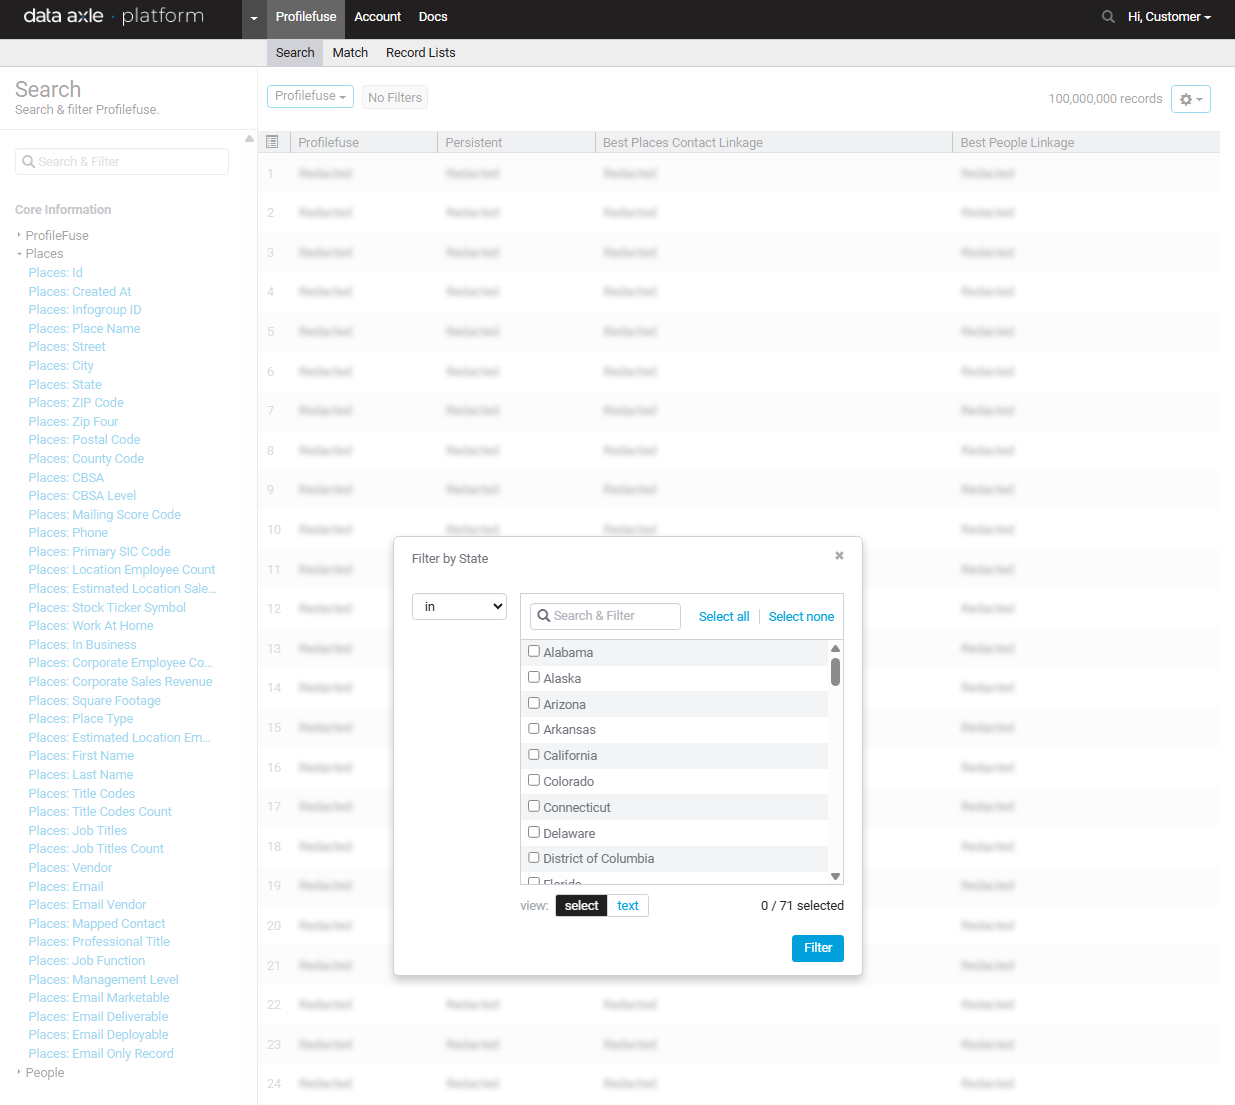Click the column list icon in table header
The width and height of the screenshot is (1235, 1105).
272,142
